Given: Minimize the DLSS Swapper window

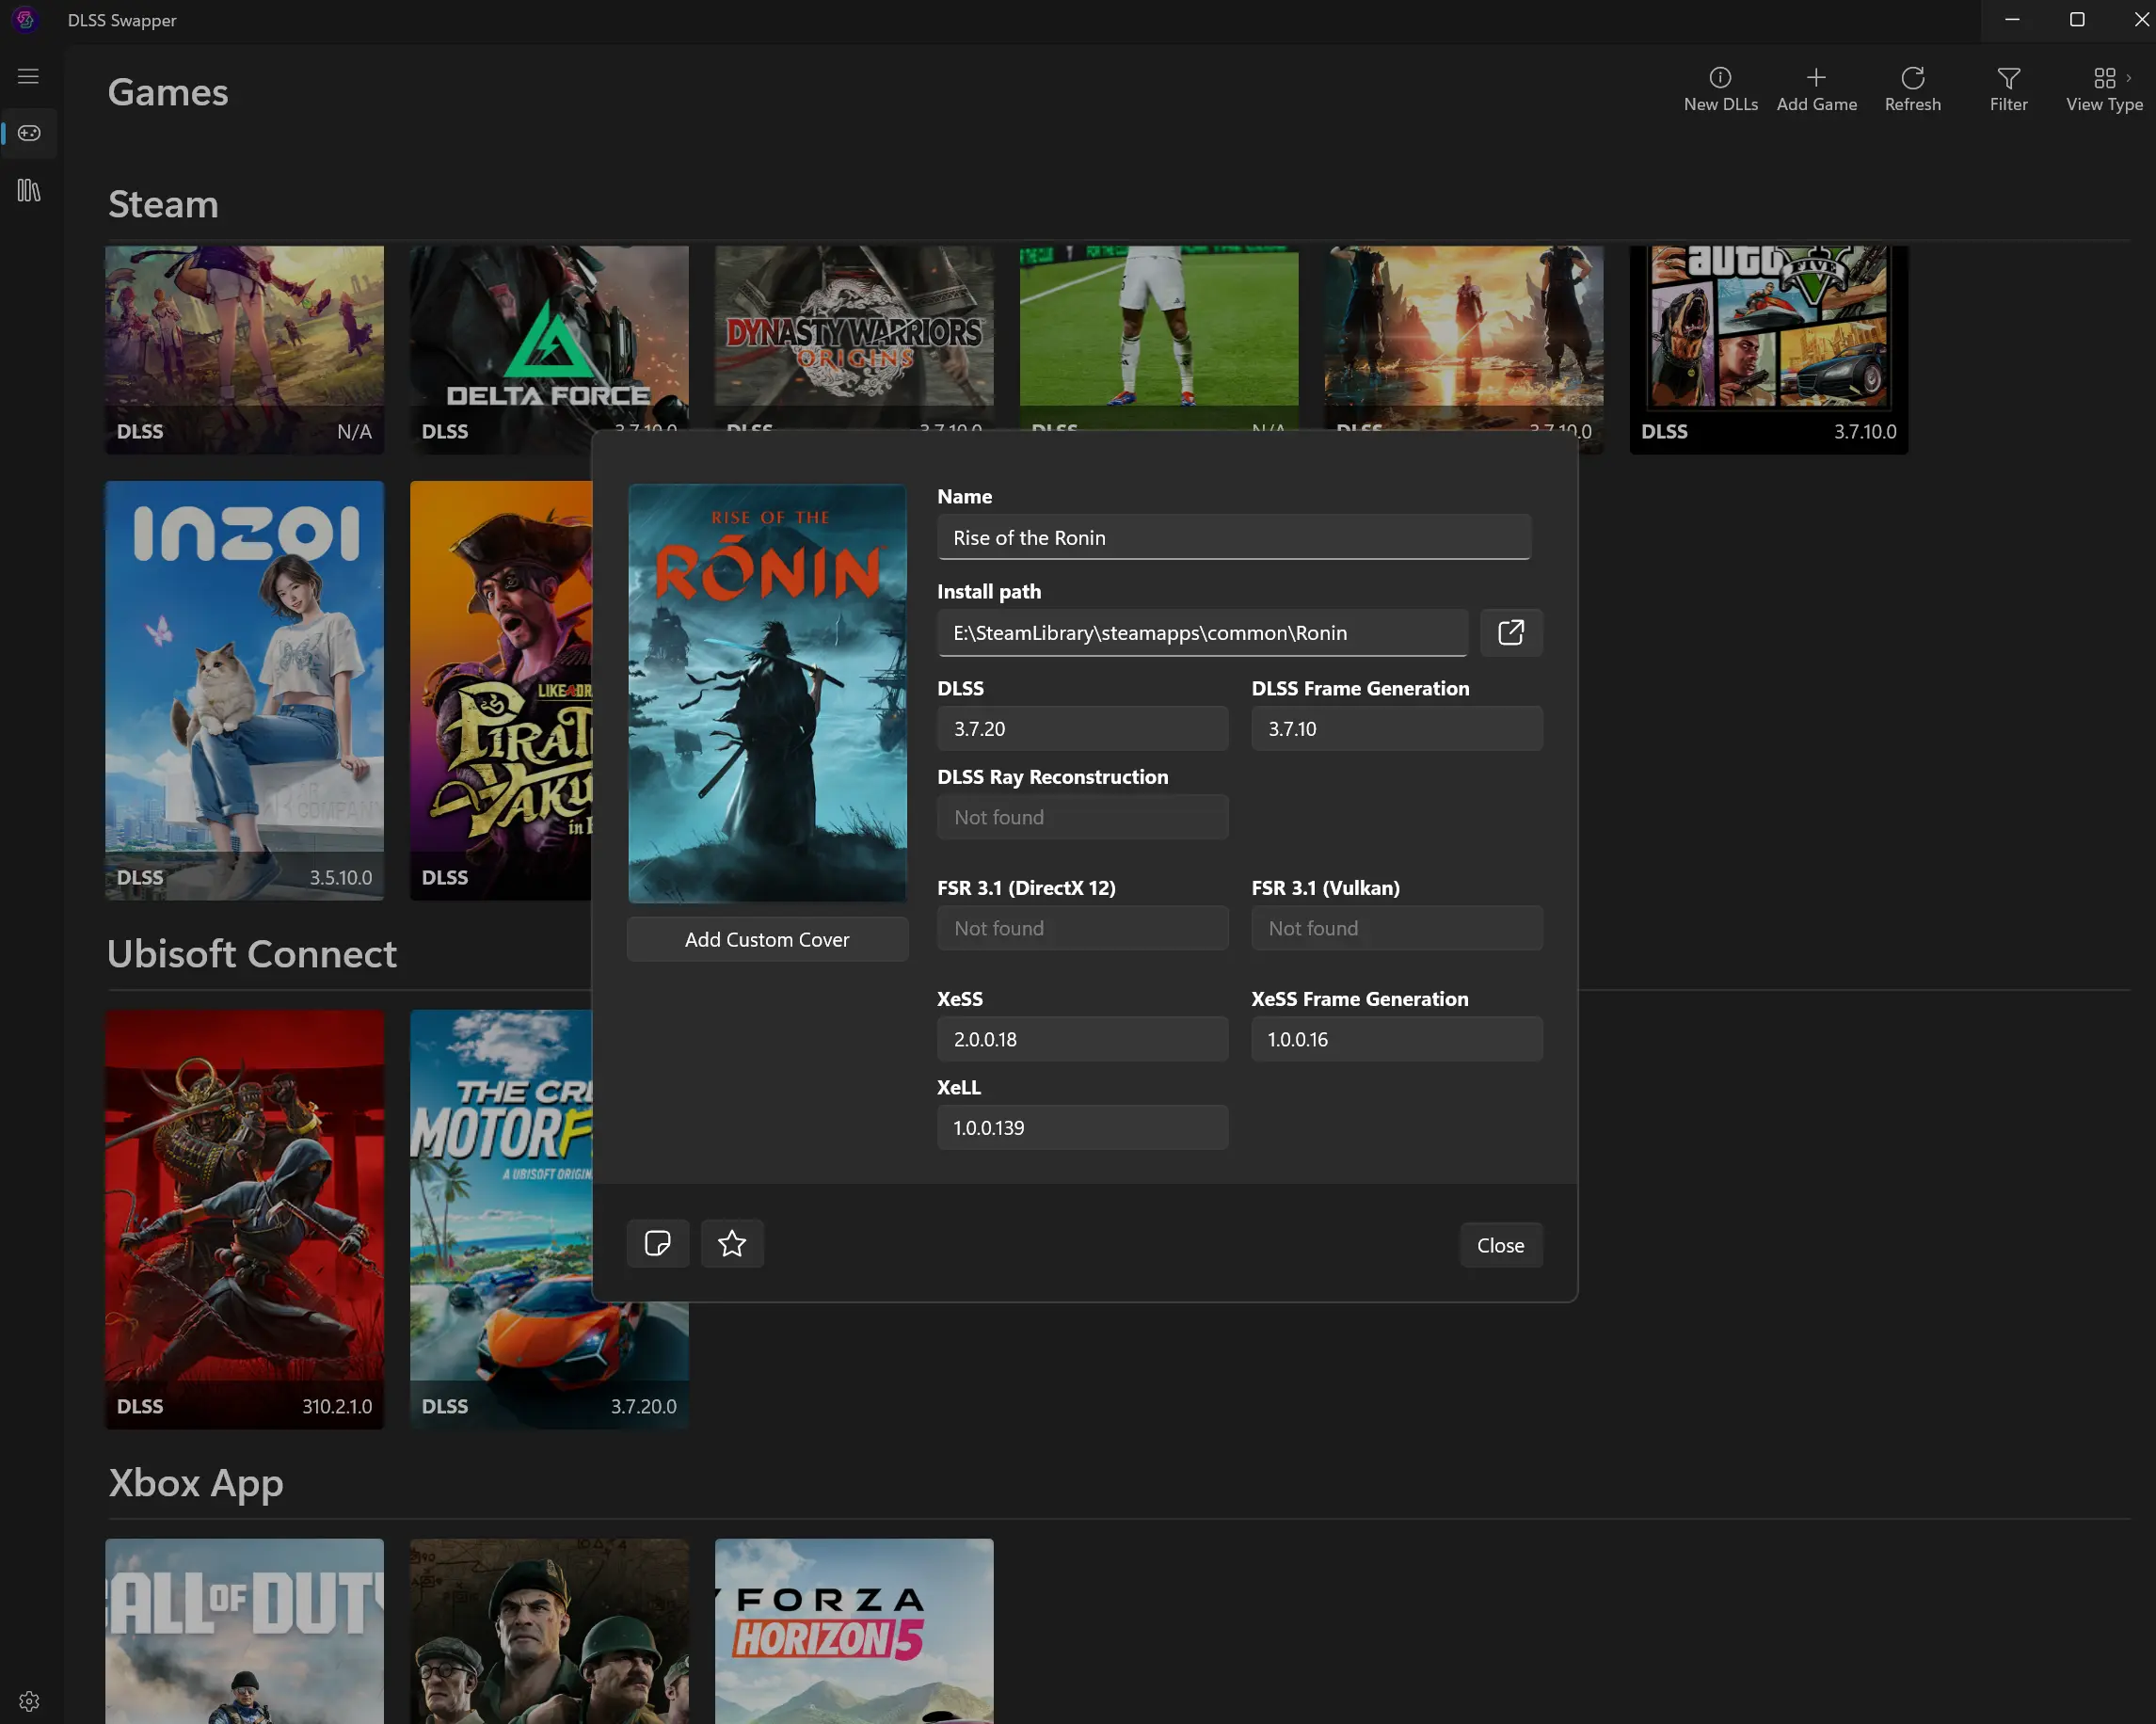Looking at the screenshot, I should (x=2012, y=20).
